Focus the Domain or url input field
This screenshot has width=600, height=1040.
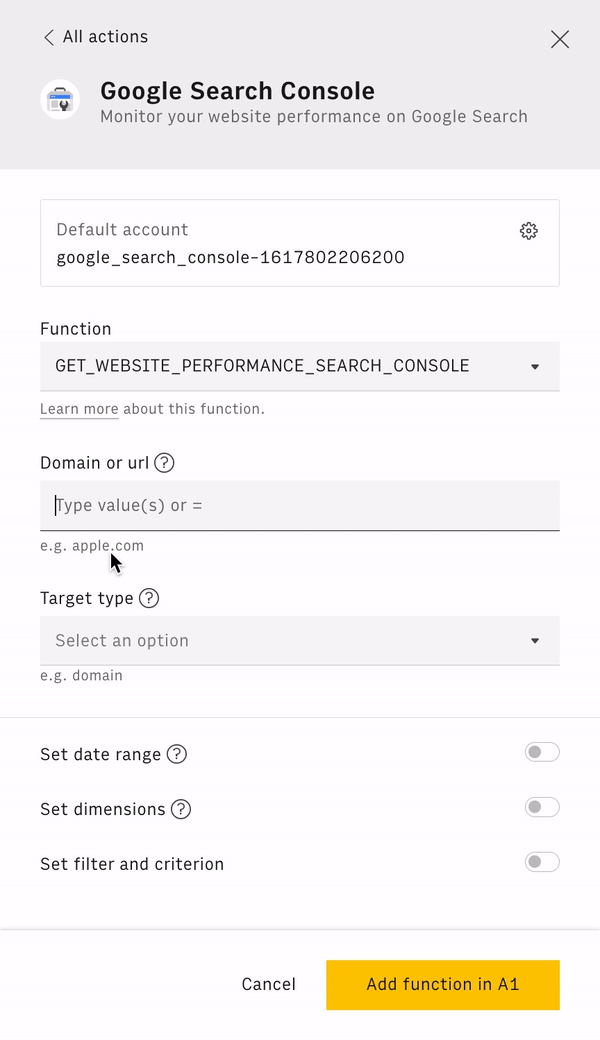tap(300, 506)
